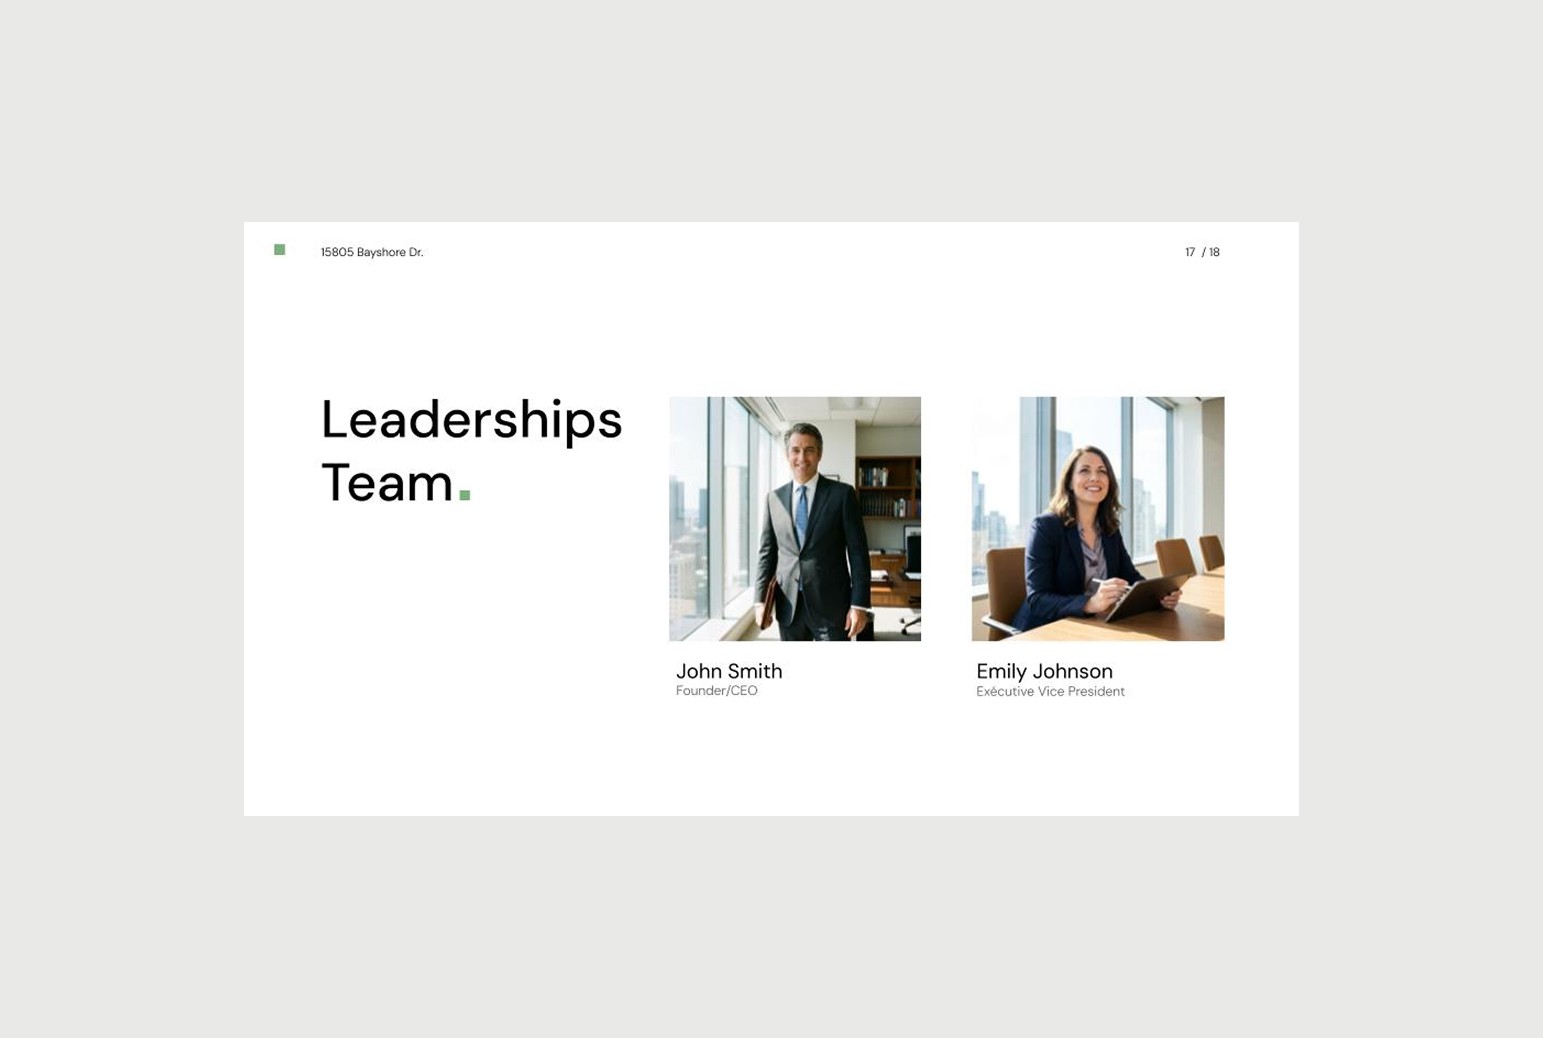The height and width of the screenshot is (1038, 1543).
Task: Select the word "Team" in the title
Action: tap(387, 483)
